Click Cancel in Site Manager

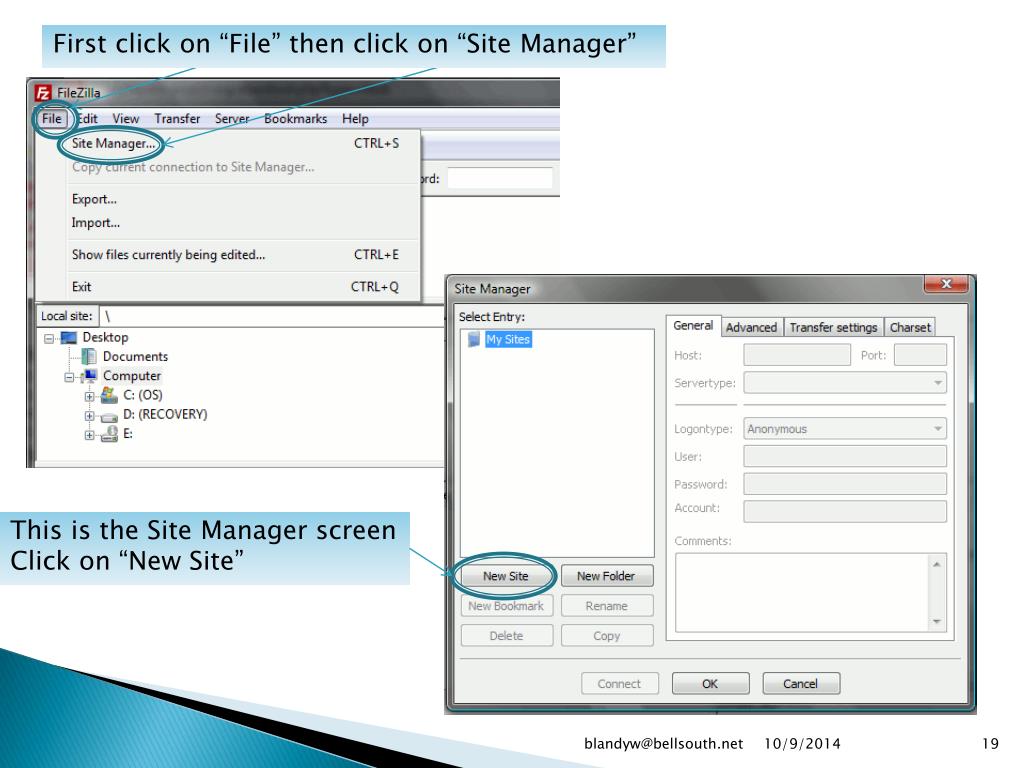[x=801, y=684]
